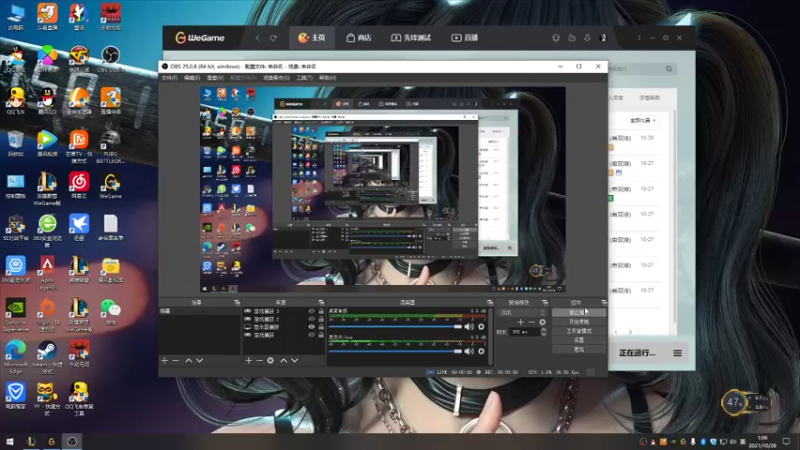800x450 pixels.
Task: Remove scene transition with minus icon
Action: click(x=532, y=322)
